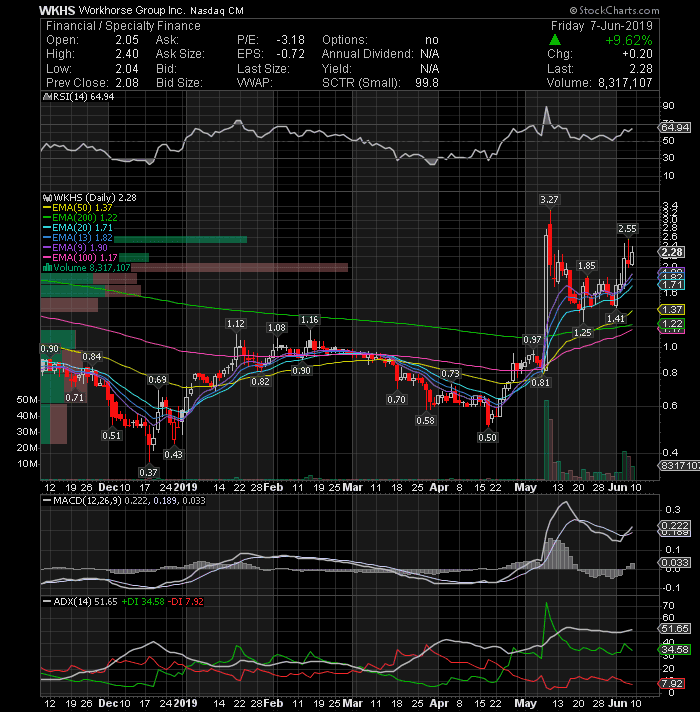Screen dimensions: 700x712
Task: Click the EMA(100) 1.17 legend entry
Action: pos(80,257)
